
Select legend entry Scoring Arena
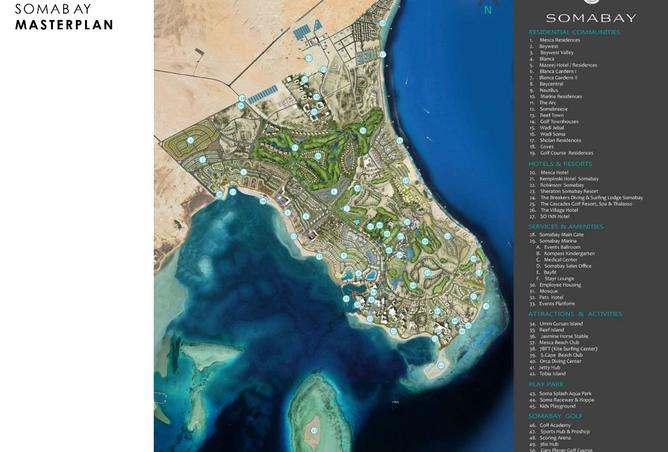[550, 438]
